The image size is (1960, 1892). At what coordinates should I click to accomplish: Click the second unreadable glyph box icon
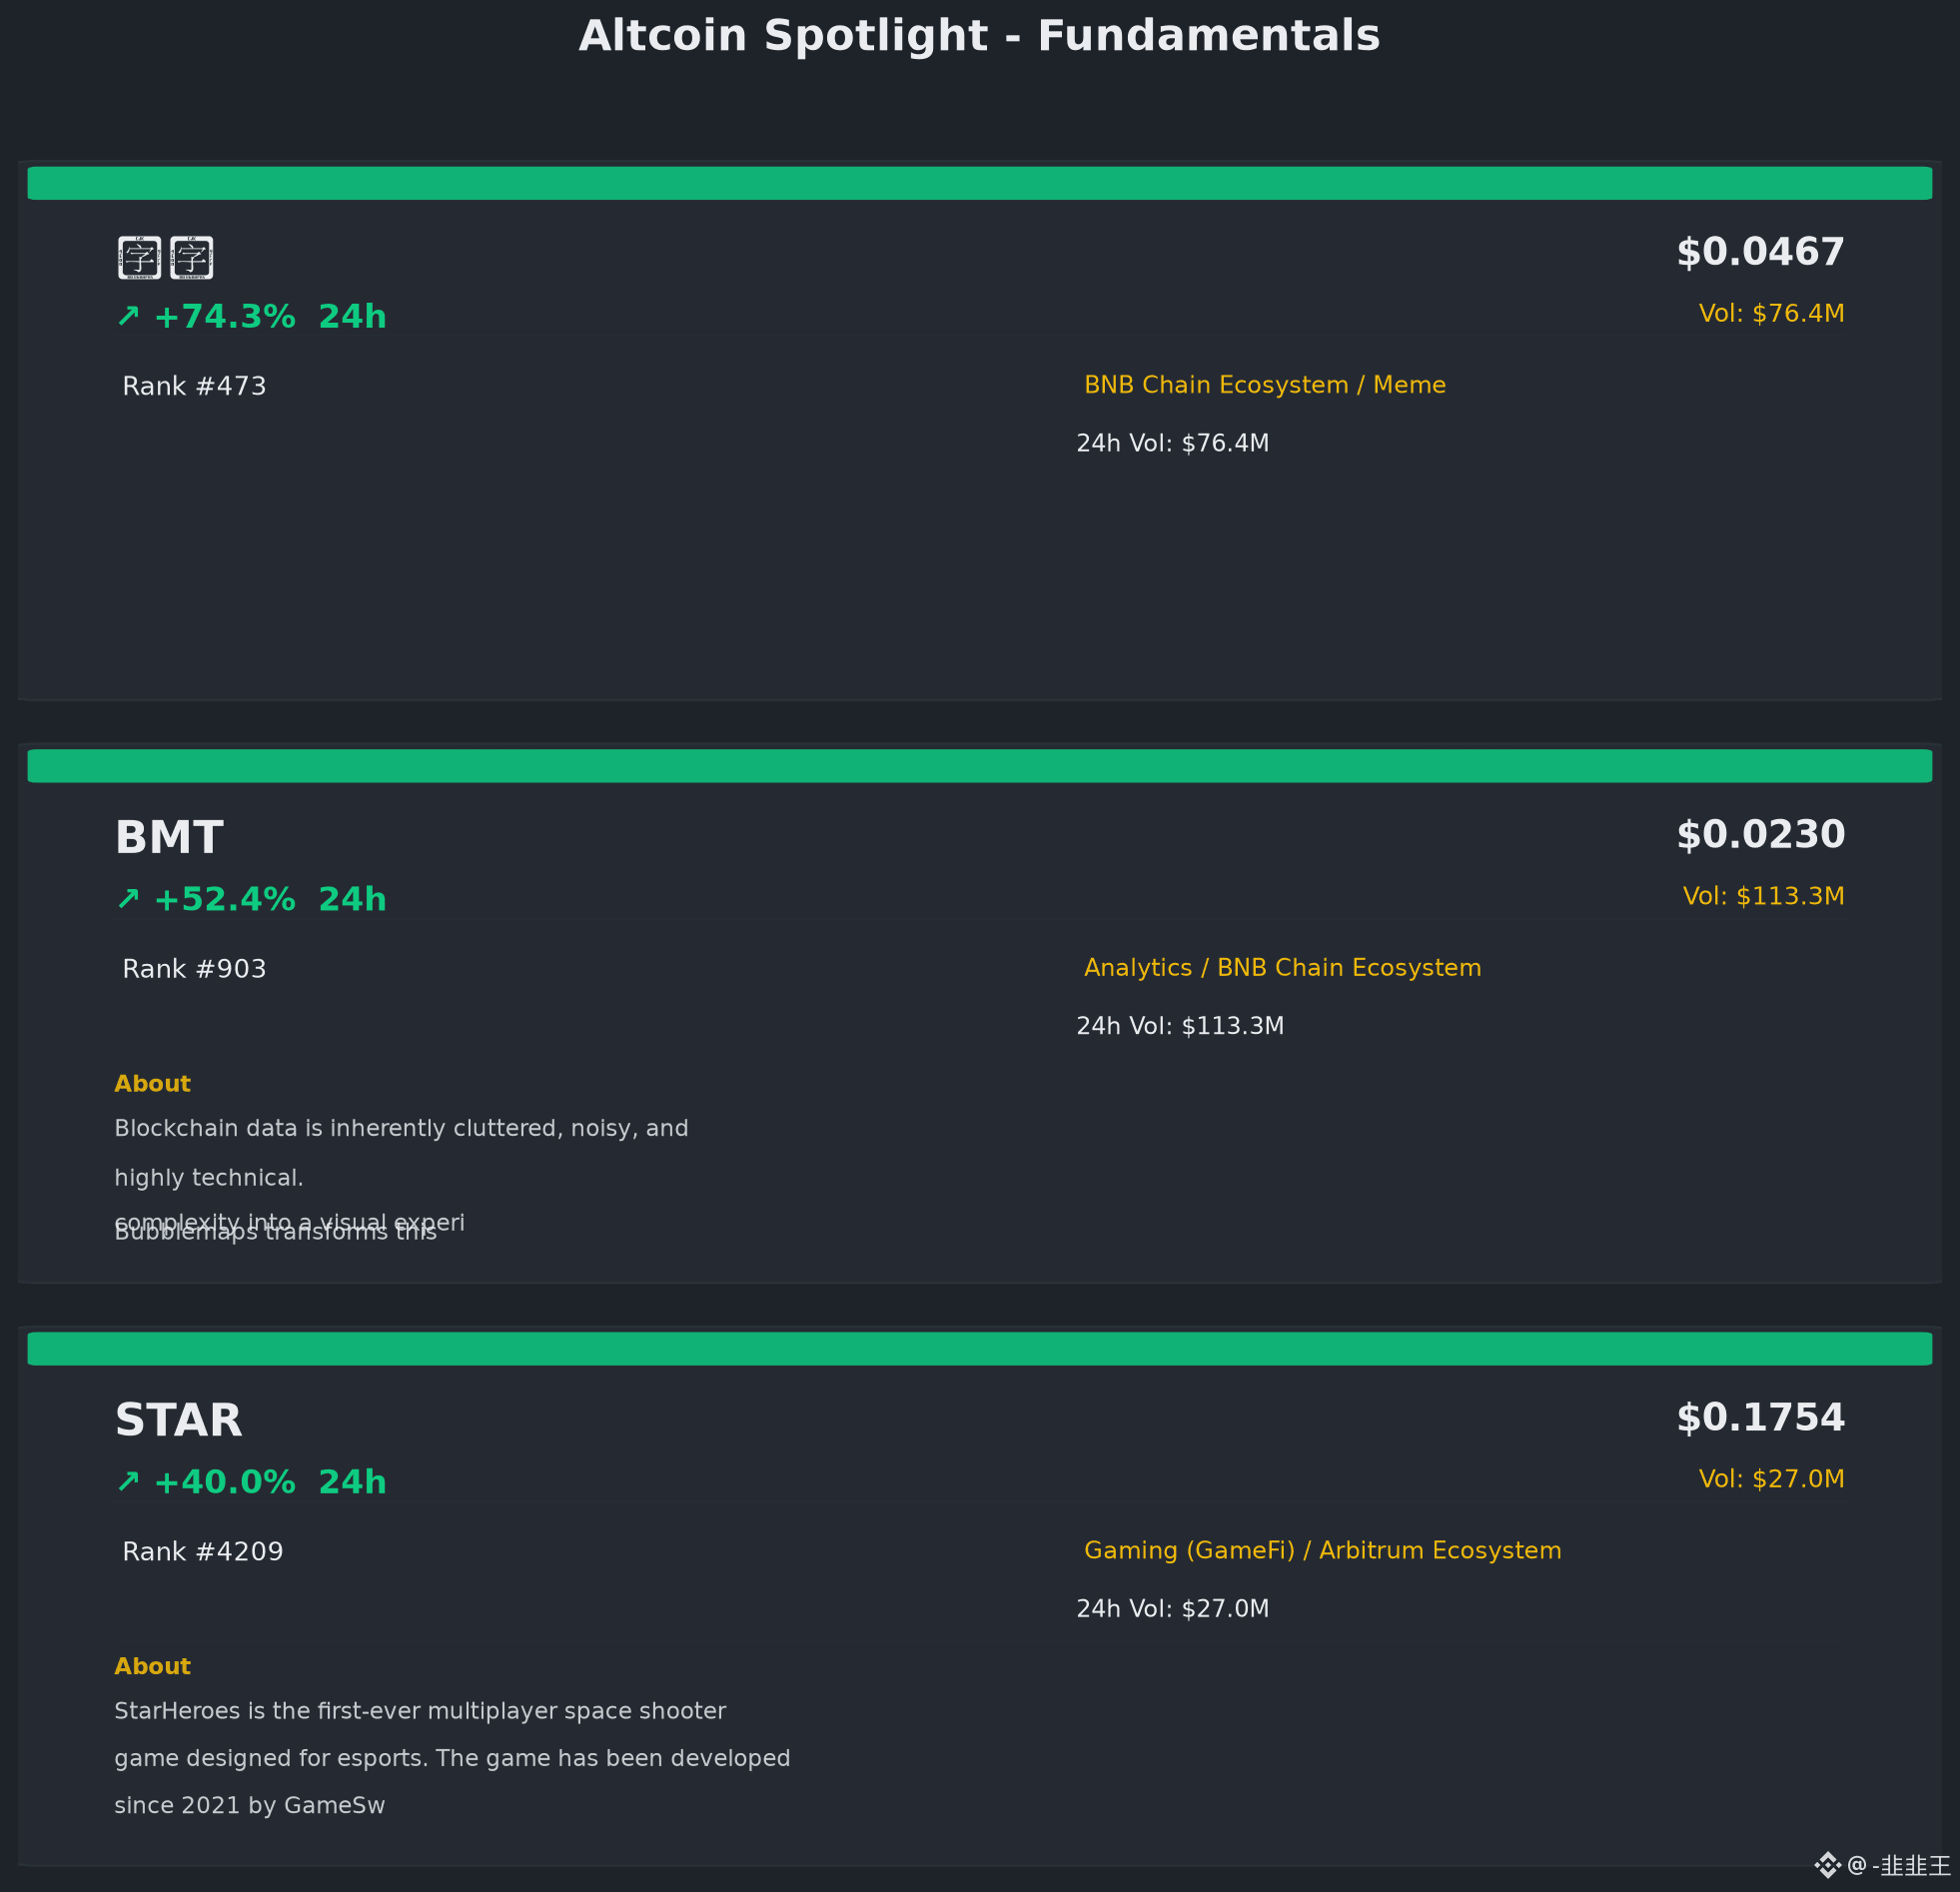click(191, 258)
